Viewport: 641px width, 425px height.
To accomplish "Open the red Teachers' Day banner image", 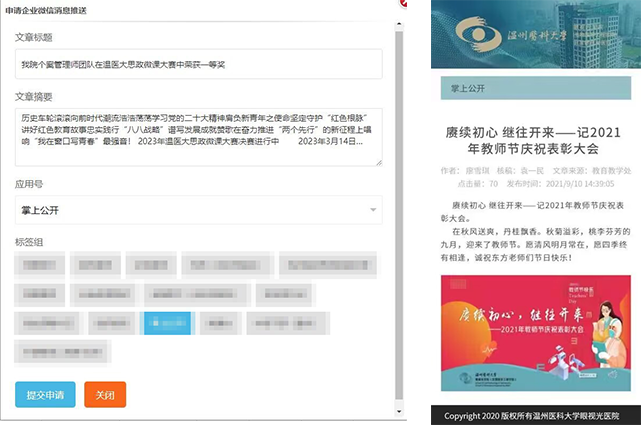I will (x=535, y=333).
